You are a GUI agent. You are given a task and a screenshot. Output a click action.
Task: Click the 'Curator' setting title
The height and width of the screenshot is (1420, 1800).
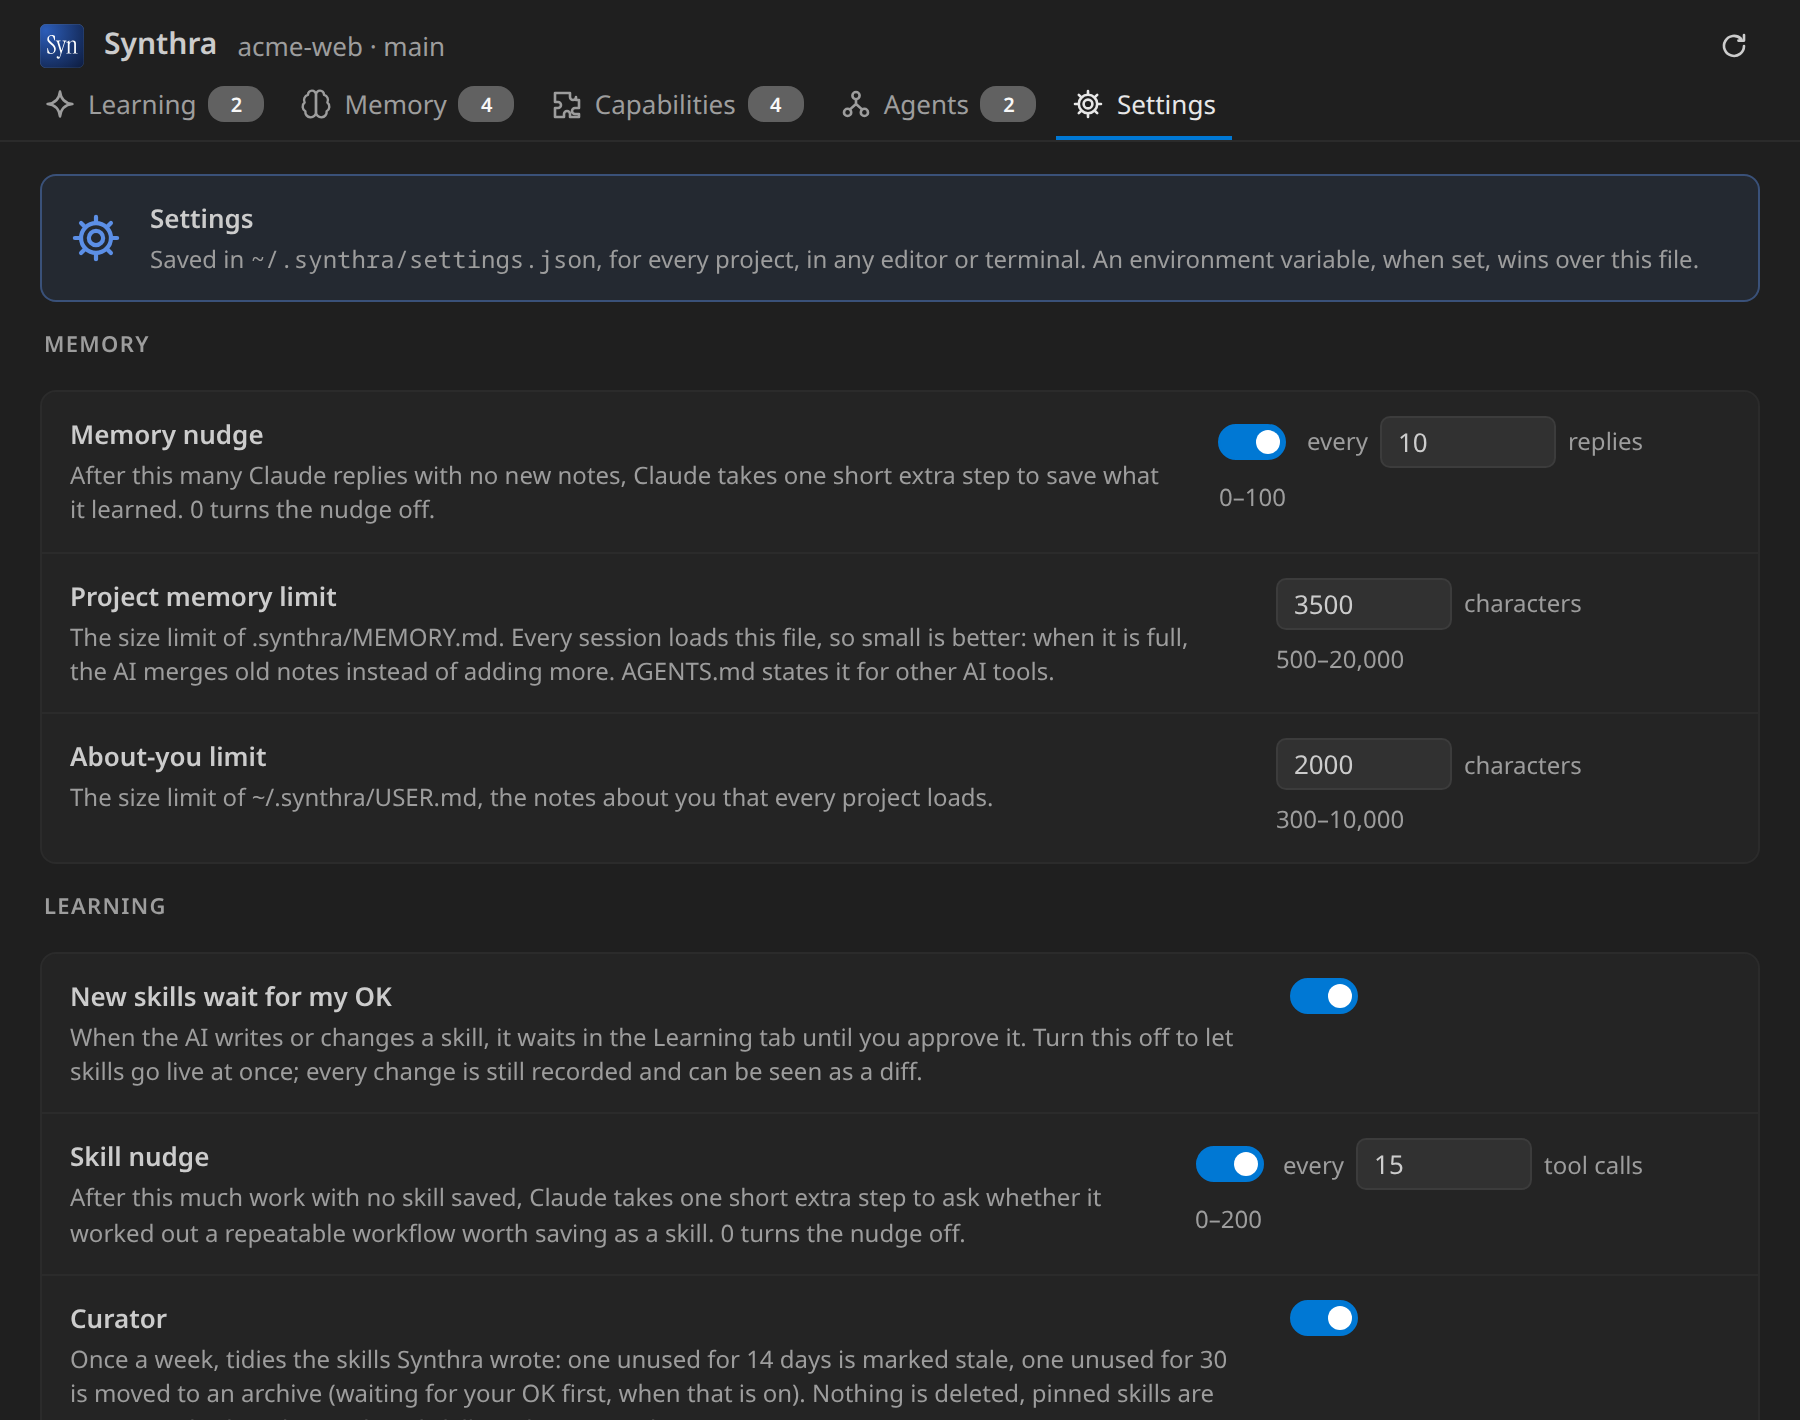pyautogui.click(x=118, y=1319)
